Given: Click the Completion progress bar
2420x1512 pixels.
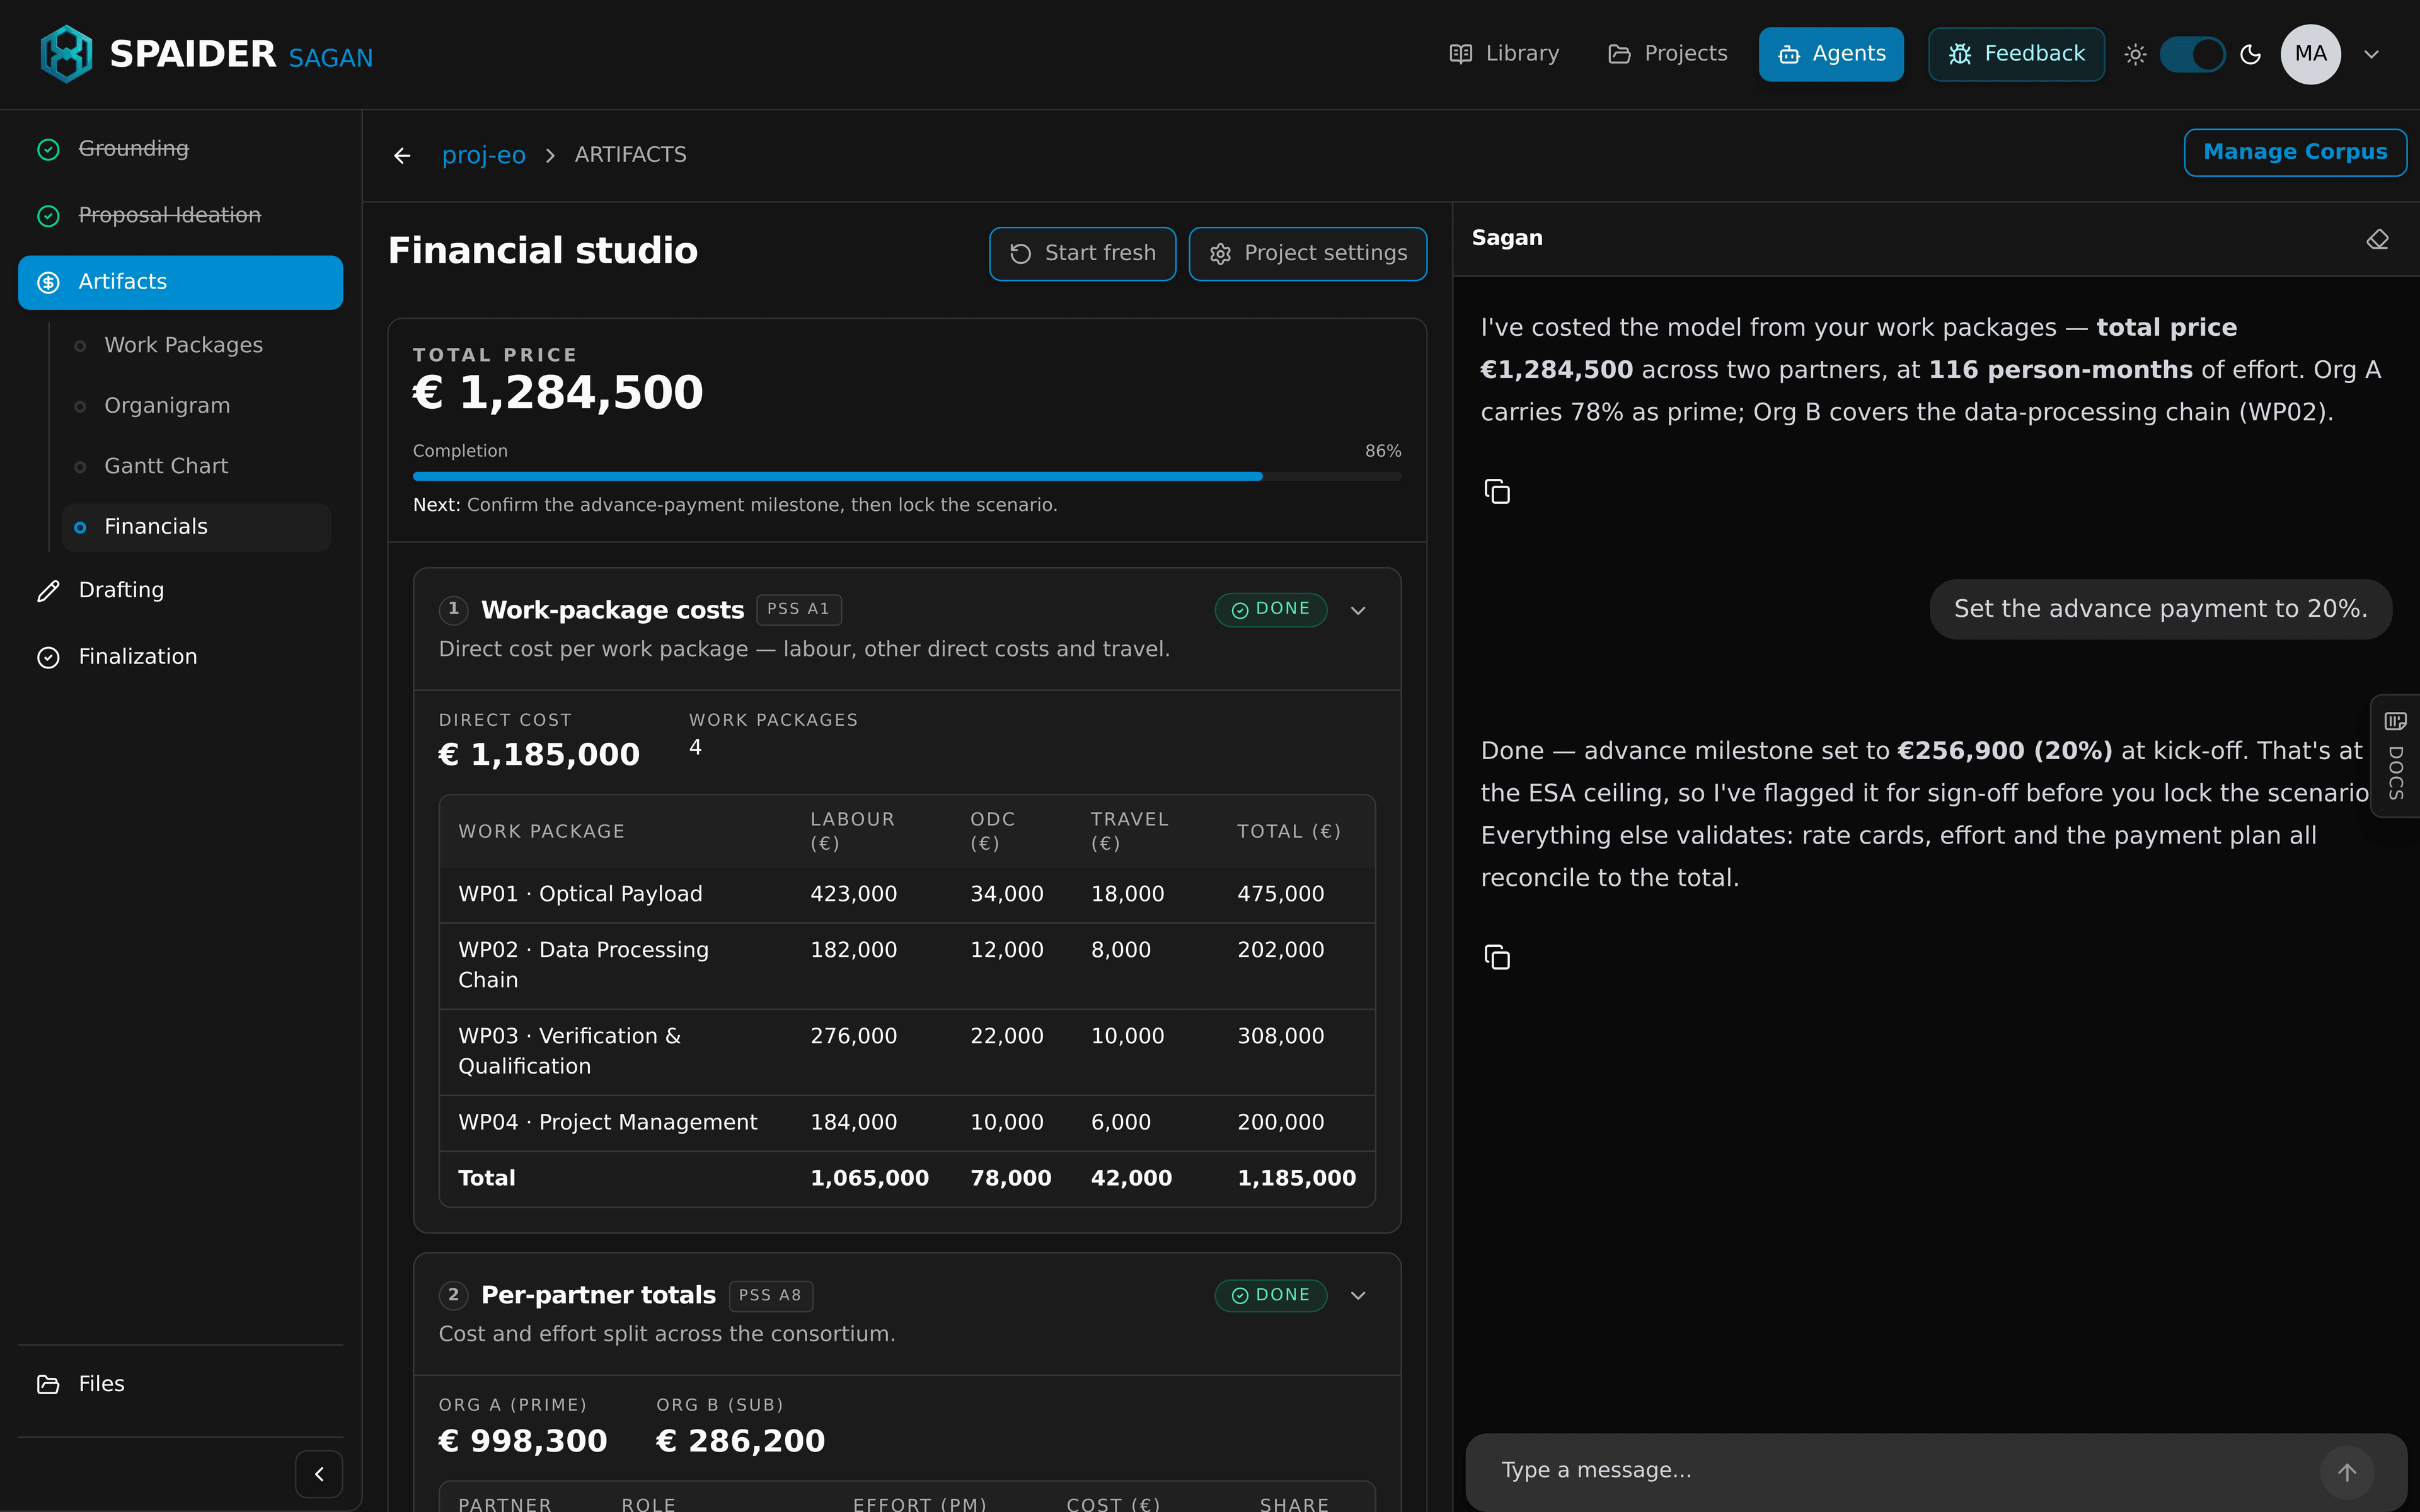Looking at the screenshot, I should (907, 477).
